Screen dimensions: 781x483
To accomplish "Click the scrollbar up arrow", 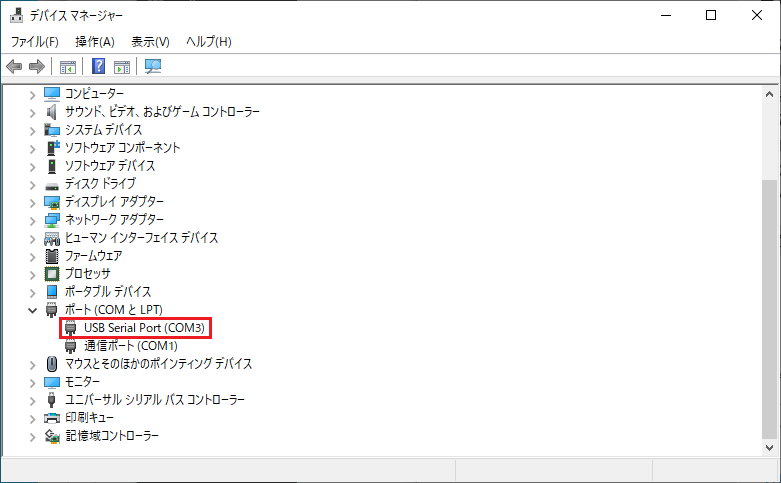I will pyautogui.click(x=769, y=94).
